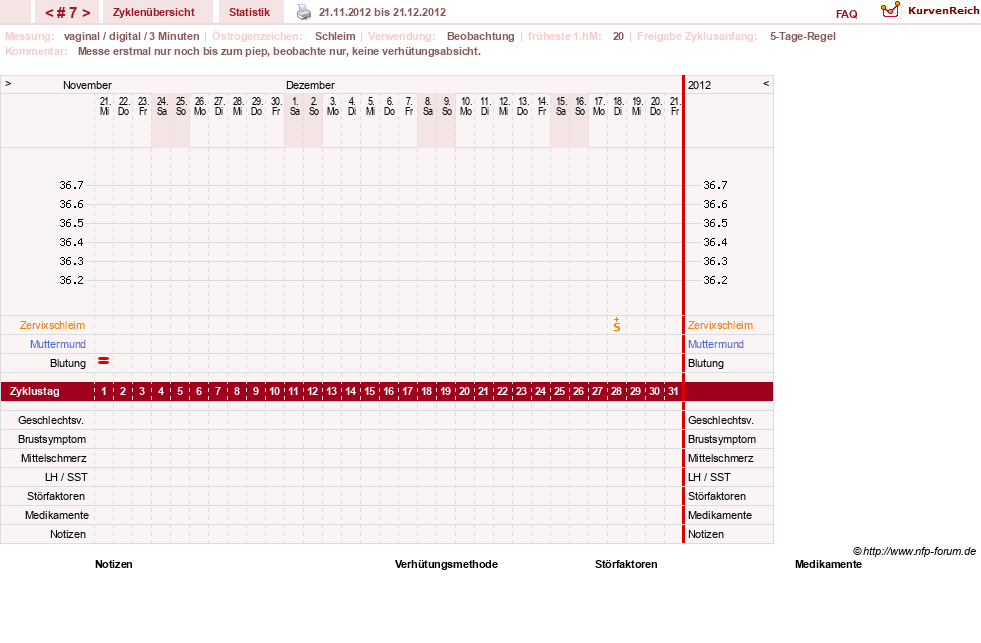
Task: Click the comment text starting Messe erstmal
Action: coord(279,51)
